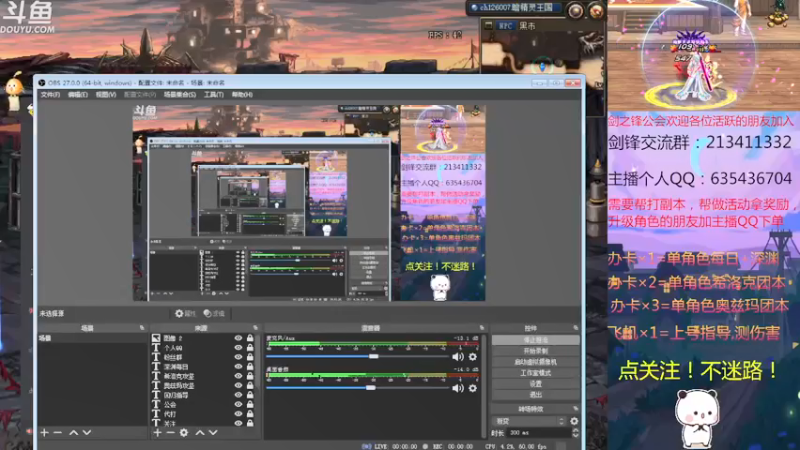Viewport: 800px width, 450px height.
Task: Hide the 图像 2 source via eye icon
Action: 238,338
